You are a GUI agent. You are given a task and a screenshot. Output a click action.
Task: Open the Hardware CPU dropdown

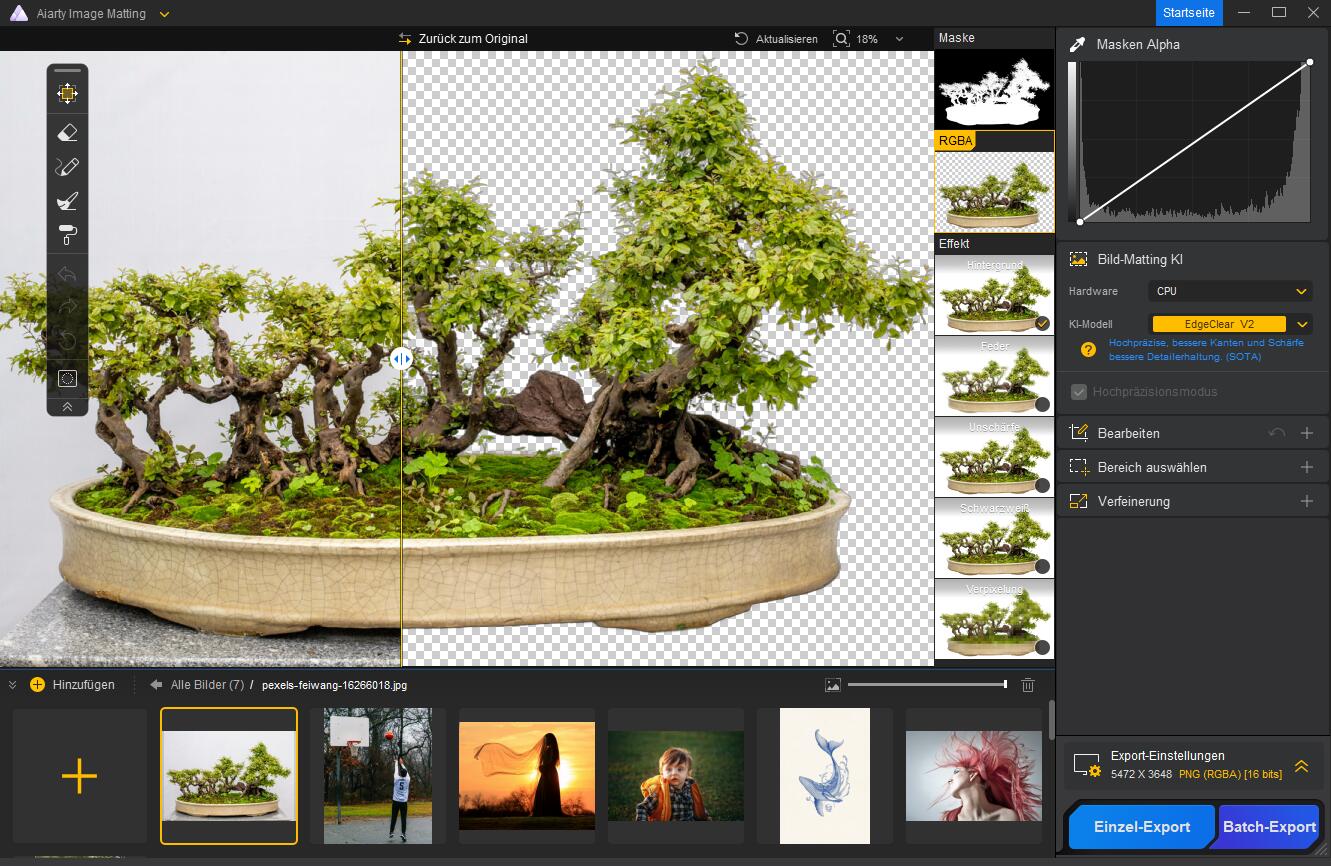pos(1230,291)
